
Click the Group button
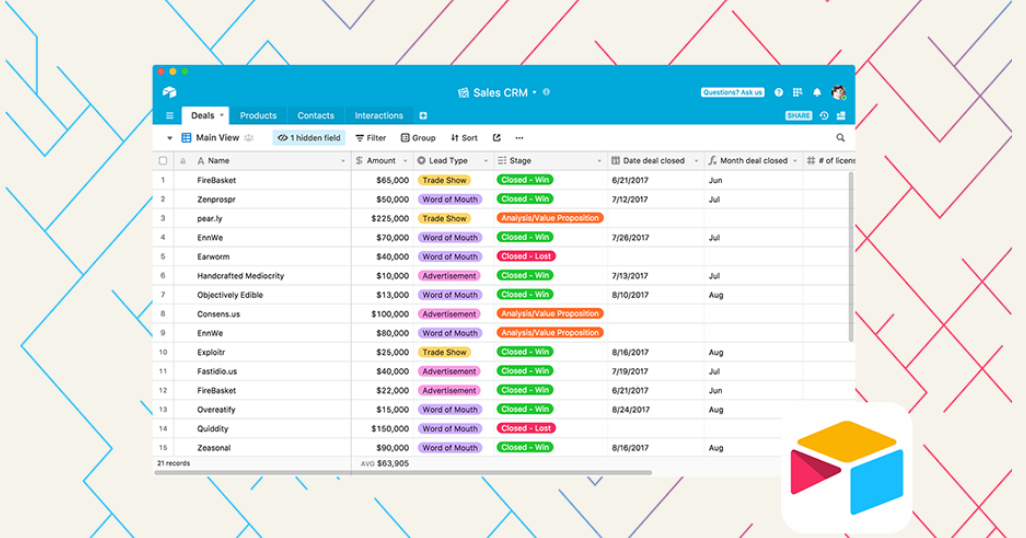click(x=418, y=138)
